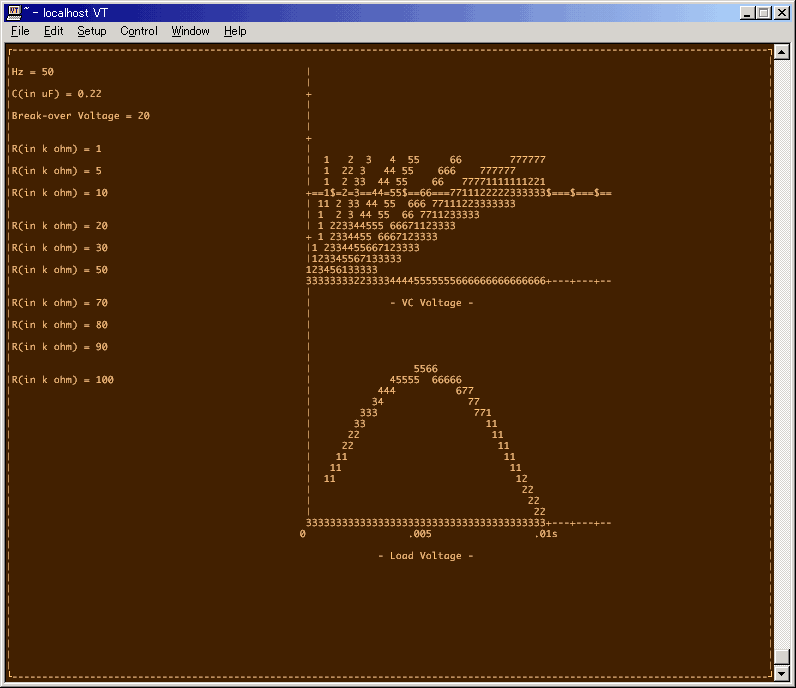
Task: Click the scrollbar down arrow
Action: 782,674
